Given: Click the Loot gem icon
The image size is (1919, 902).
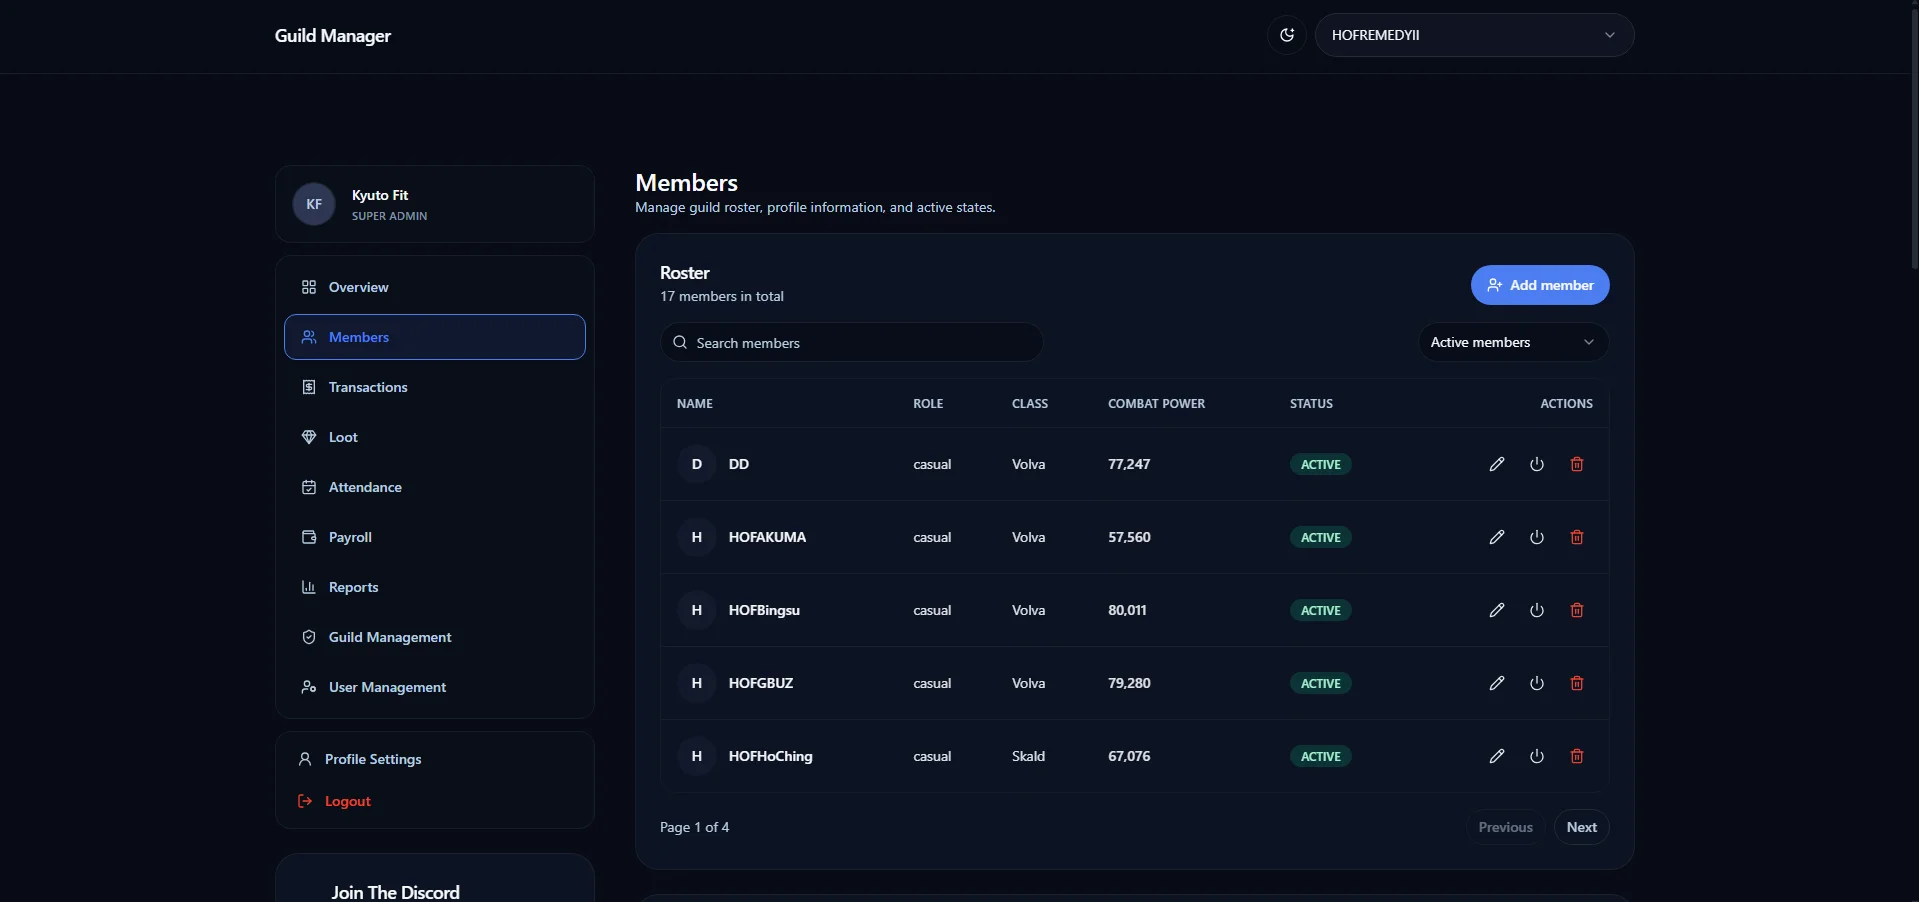Looking at the screenshot, I should (x=309, y=437).
